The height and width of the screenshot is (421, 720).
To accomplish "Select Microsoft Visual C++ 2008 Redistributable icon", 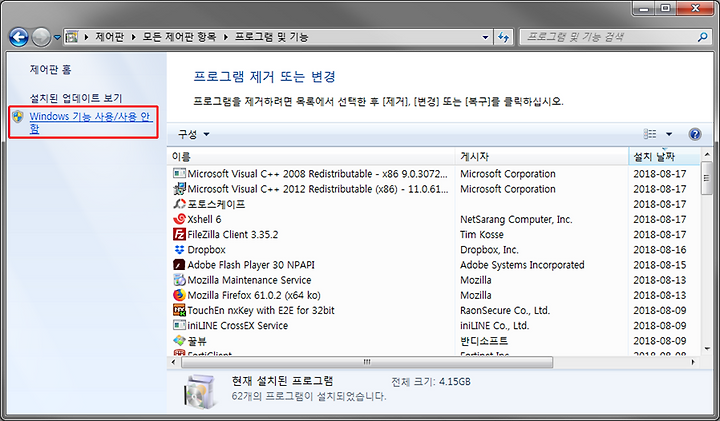I will tap(179, 174).
